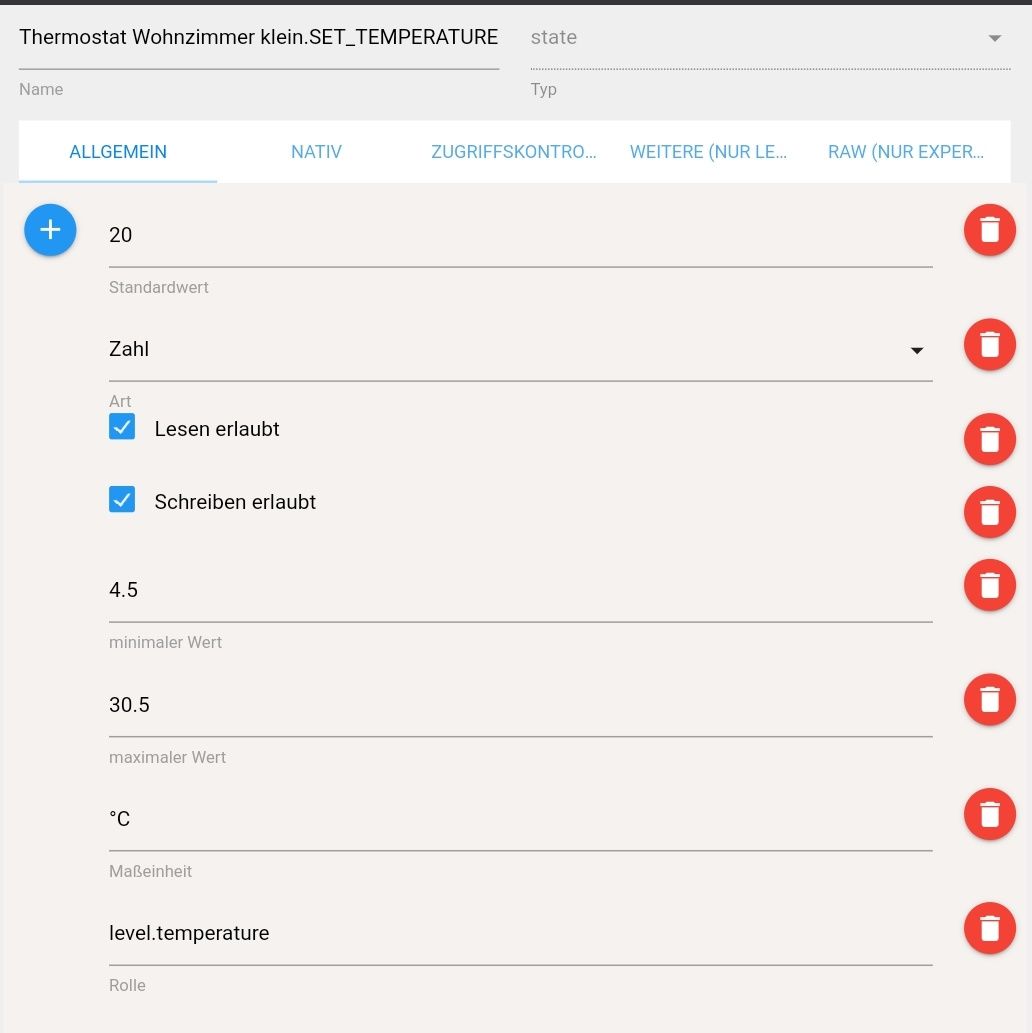Remove the Lesen erlaubt entry via trash icon

pos(989,439)
